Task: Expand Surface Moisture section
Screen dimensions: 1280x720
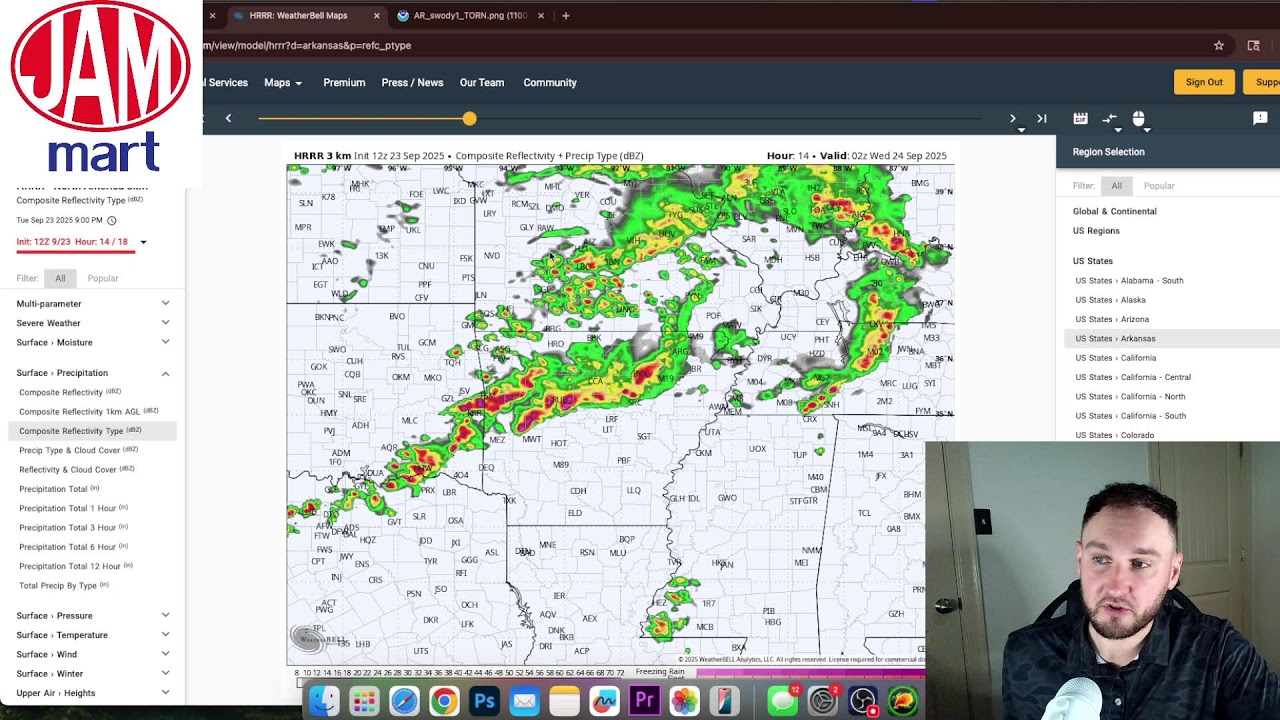Action: pos(93,342)
